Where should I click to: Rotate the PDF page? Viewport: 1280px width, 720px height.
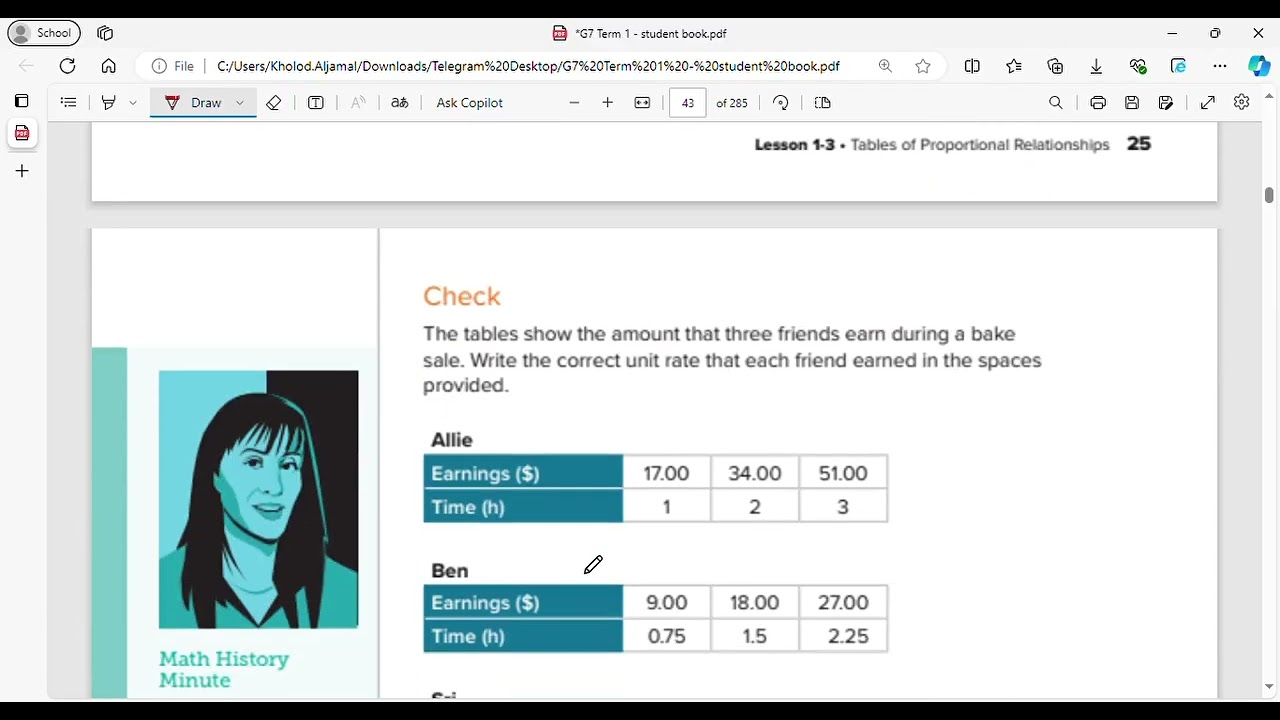(x=781, y=102)
